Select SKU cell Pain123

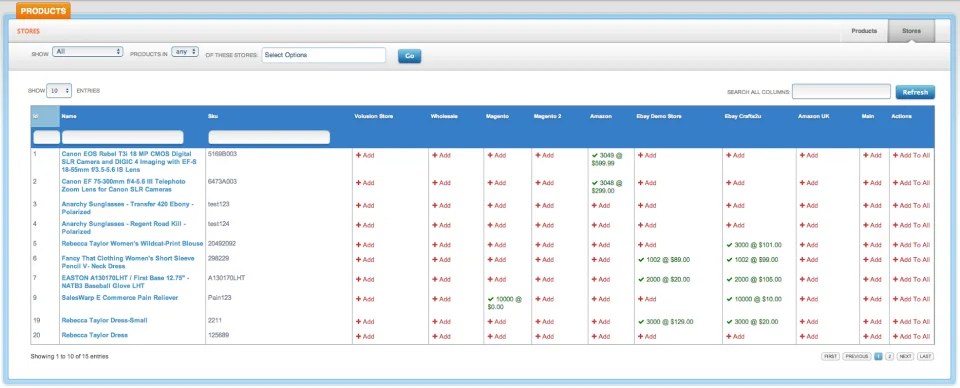coord(220,298)
